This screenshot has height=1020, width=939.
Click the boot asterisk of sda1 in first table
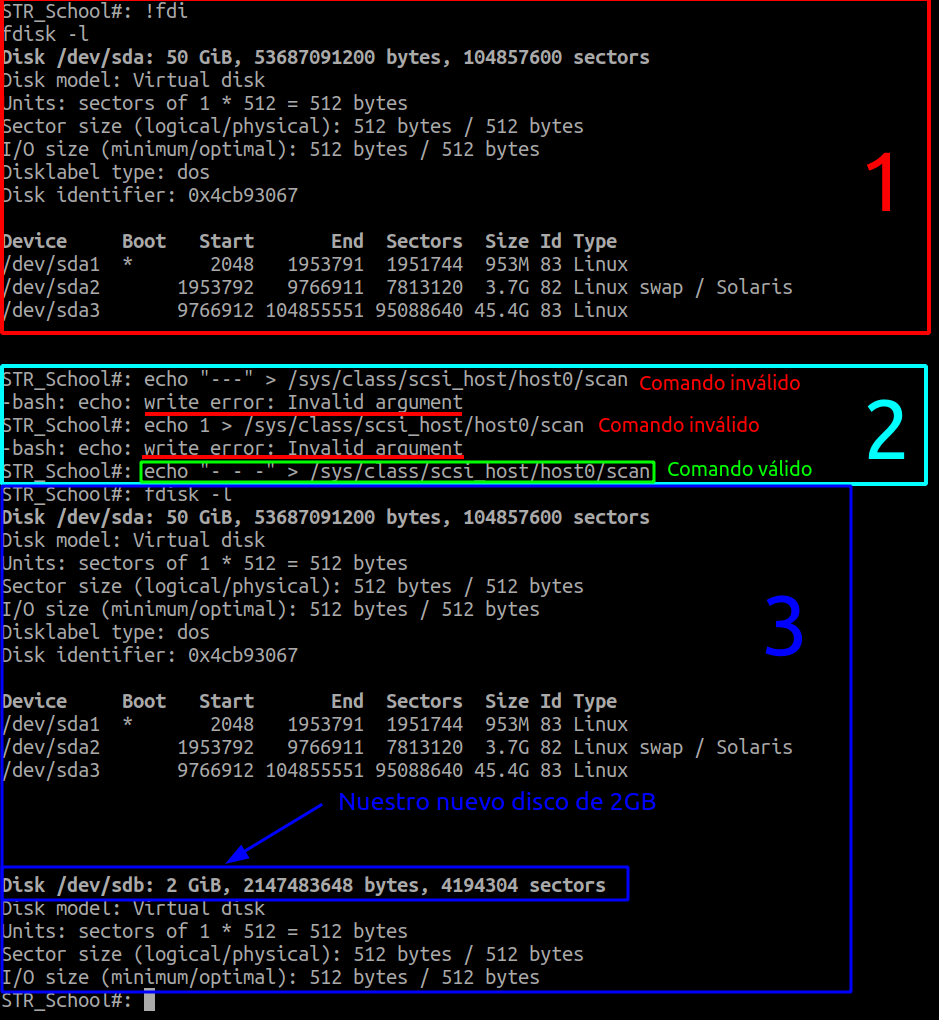pos(128,263)
